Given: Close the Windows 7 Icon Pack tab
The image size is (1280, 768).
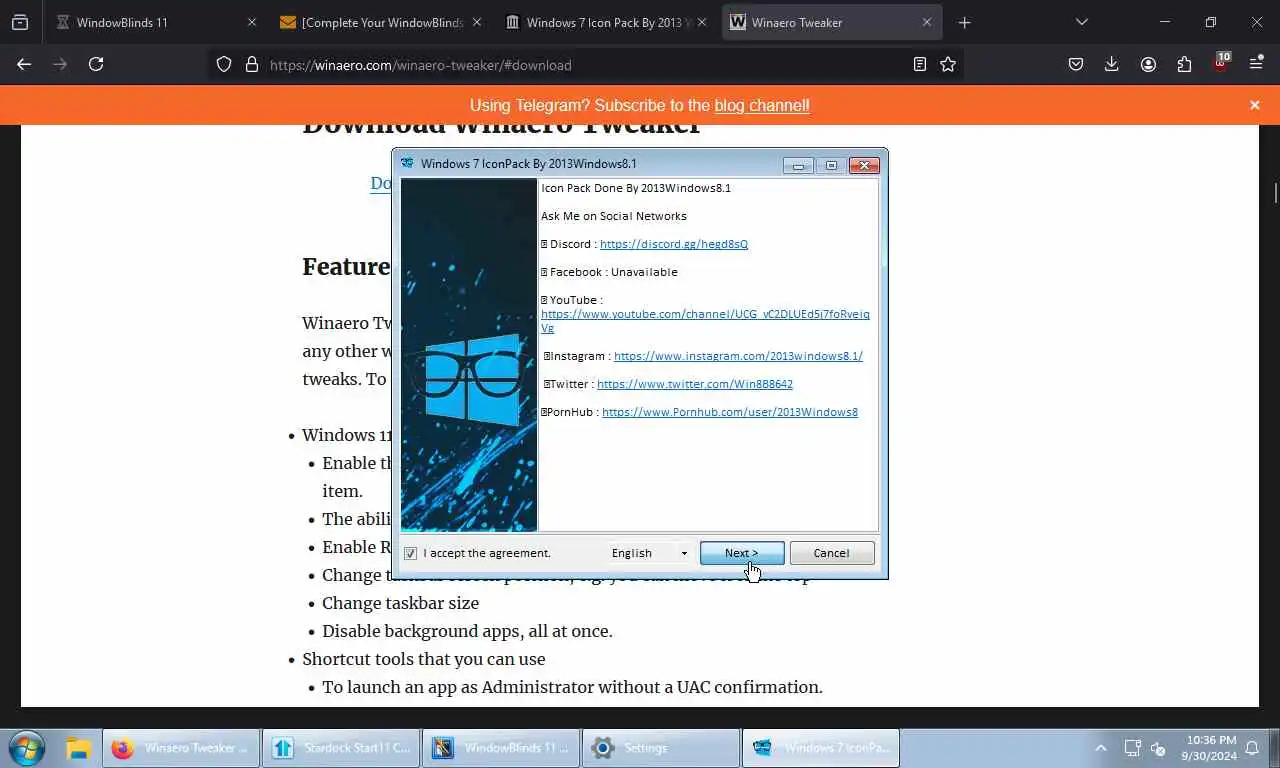Looking at the screenshot, I should [x=701, y=22].
